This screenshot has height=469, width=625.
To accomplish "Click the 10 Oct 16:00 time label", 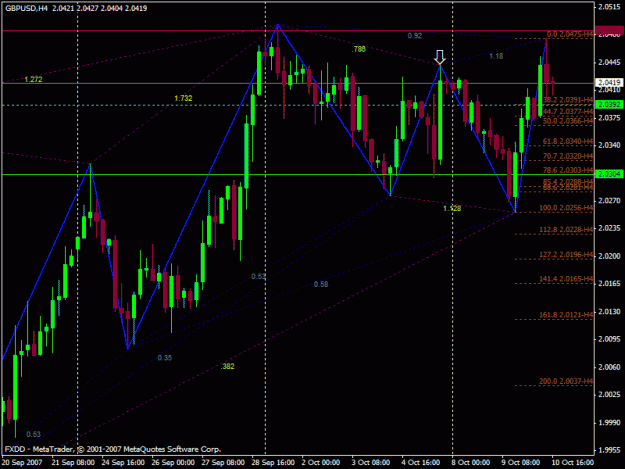I will point(573,463).
